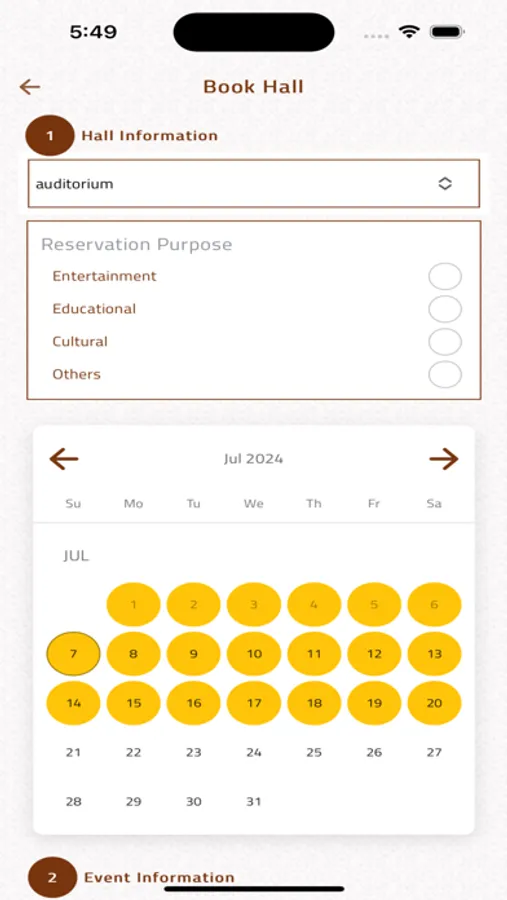507x900 pixels.
Task: Tap the step 2 circle badge
Action: tap(52, 878)
